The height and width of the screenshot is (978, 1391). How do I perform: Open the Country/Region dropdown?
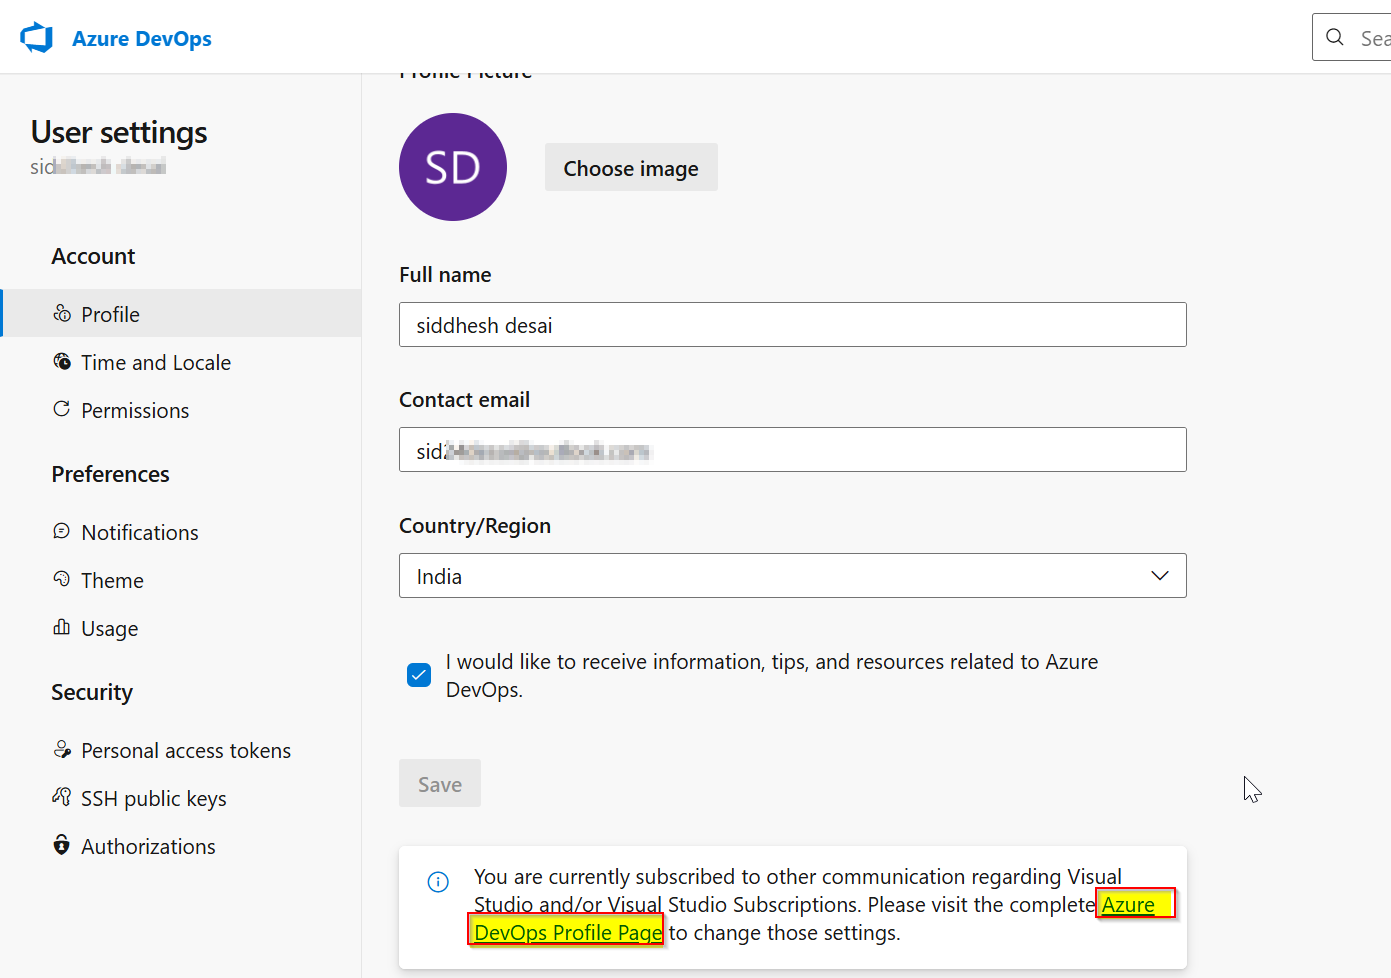[793, 576]
